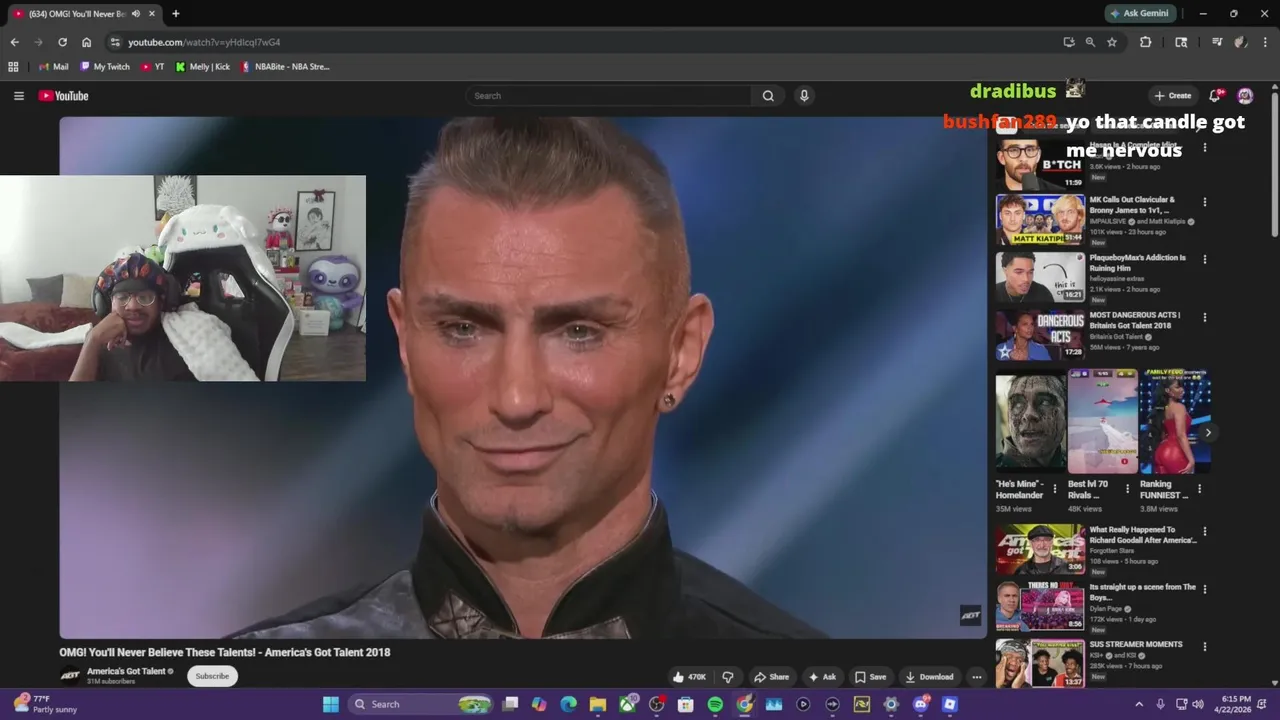The width and height of the screenshot is (1280, 720).
Task: Open options for MK Calls Out Clavicular video
Action: click(x=1204, y=202)
